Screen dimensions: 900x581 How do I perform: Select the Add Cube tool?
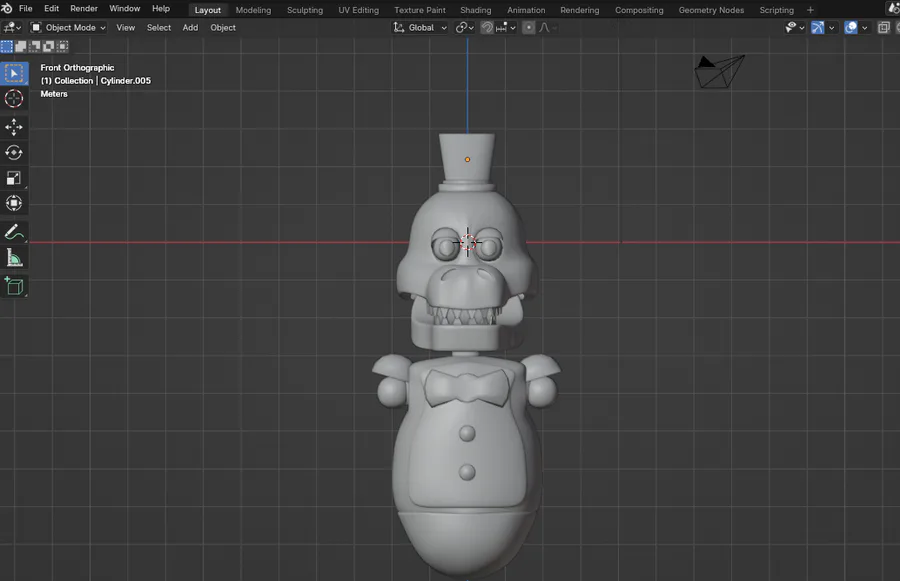pyautogui.click(x=14, y=286)
